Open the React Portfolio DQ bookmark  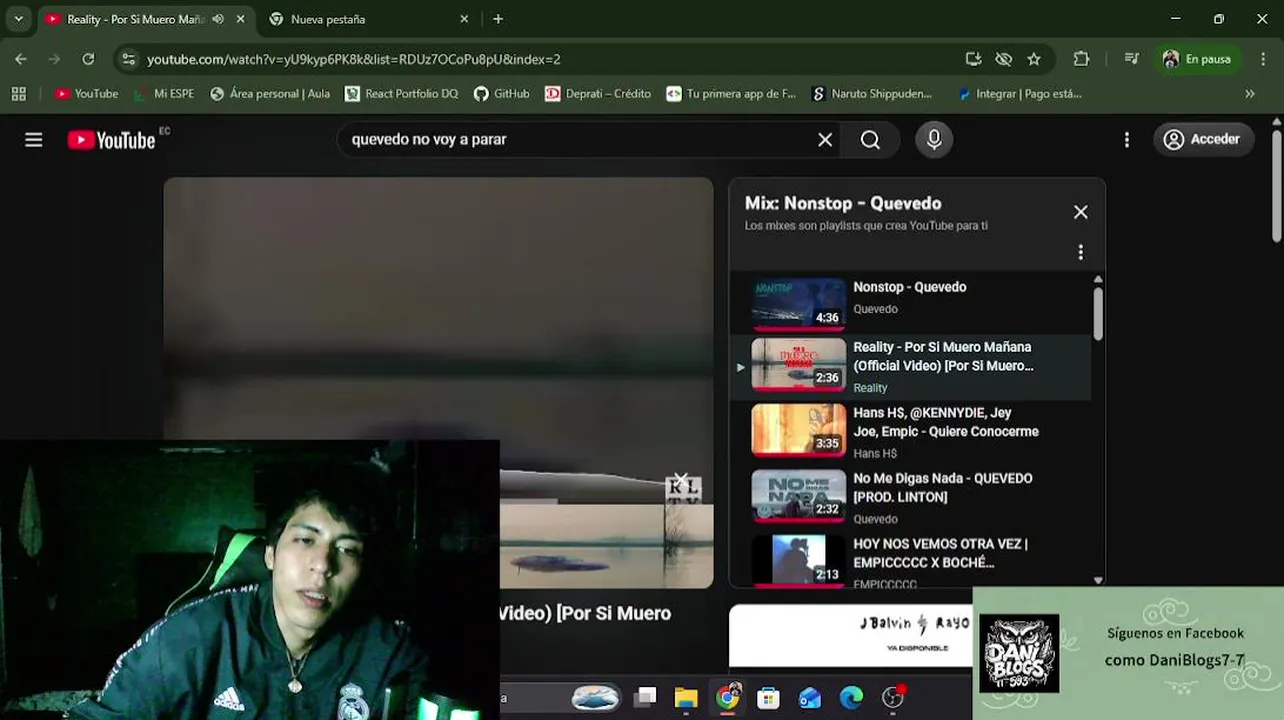401,94
